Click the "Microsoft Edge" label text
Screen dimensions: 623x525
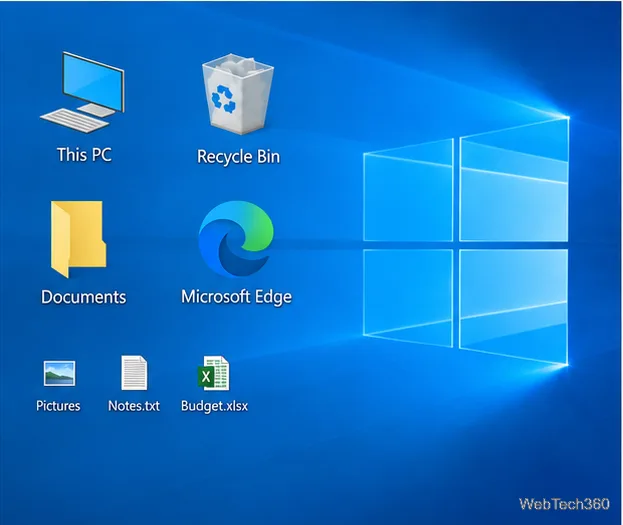tap(236, 297)
